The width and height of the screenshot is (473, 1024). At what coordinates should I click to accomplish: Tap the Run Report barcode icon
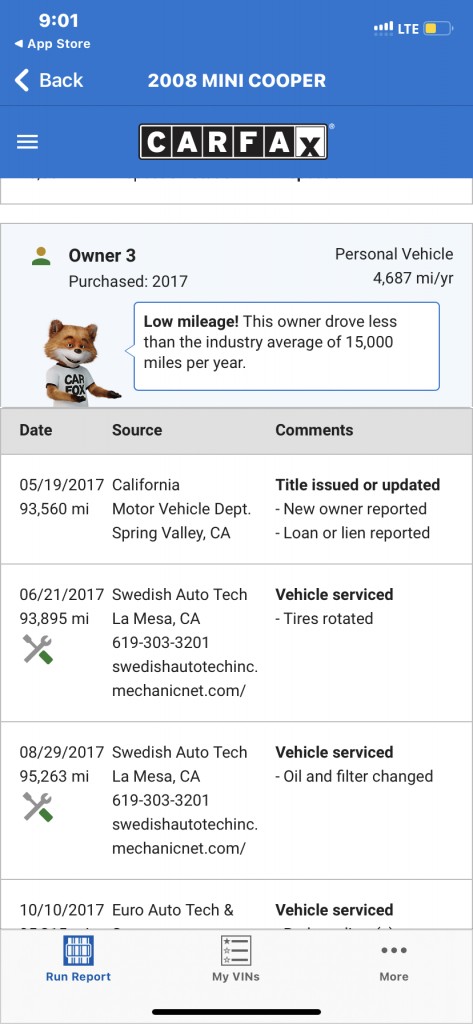click(x=78, y=950)
